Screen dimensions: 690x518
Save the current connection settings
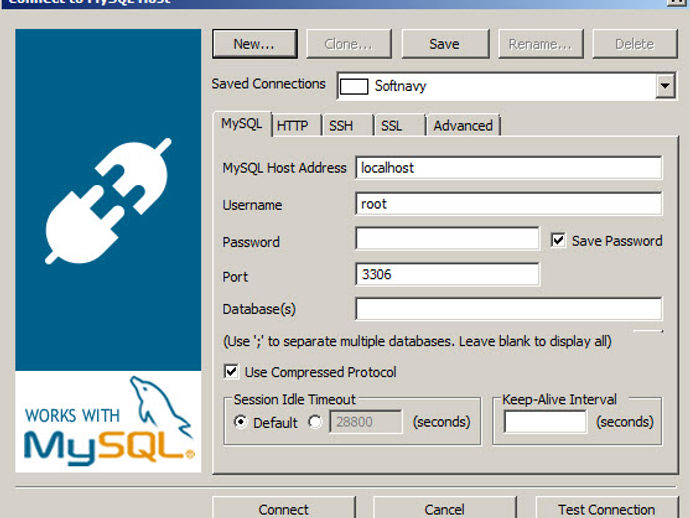(445, 44)
